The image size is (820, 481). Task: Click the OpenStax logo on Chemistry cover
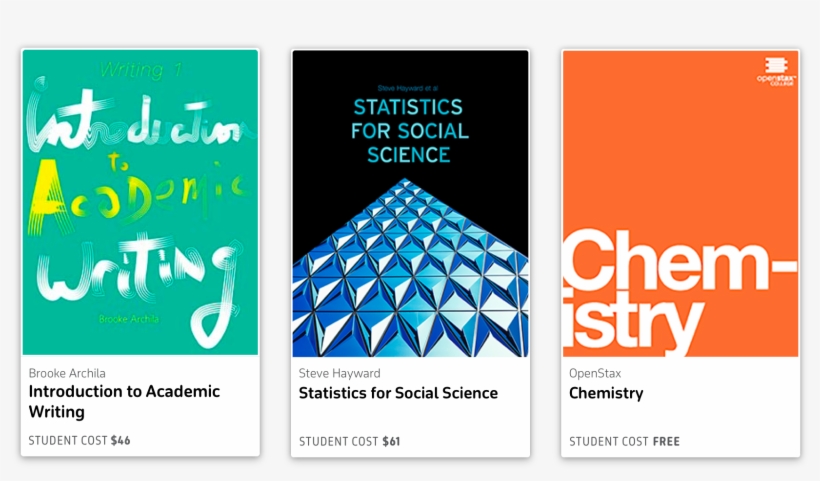[x=776, y=72]
